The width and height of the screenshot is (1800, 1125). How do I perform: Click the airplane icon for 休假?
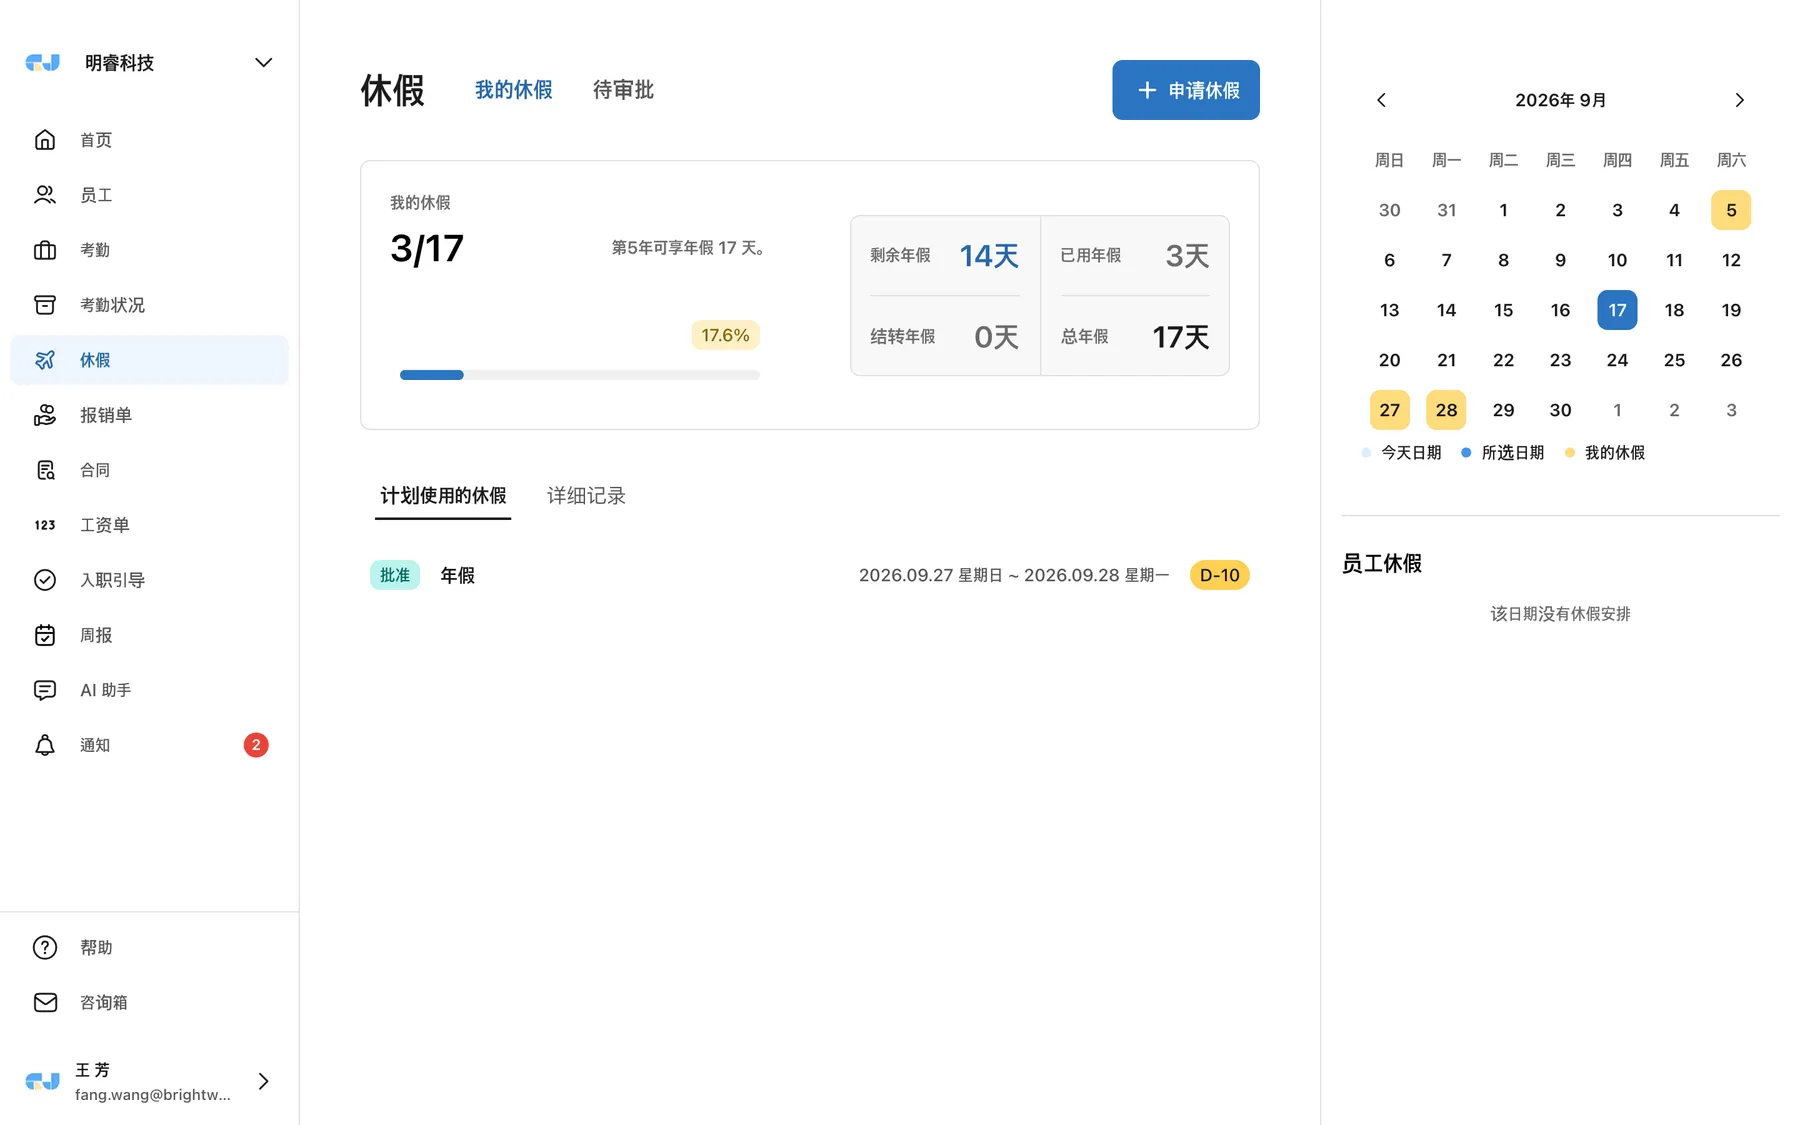click(x=45, y=360)
